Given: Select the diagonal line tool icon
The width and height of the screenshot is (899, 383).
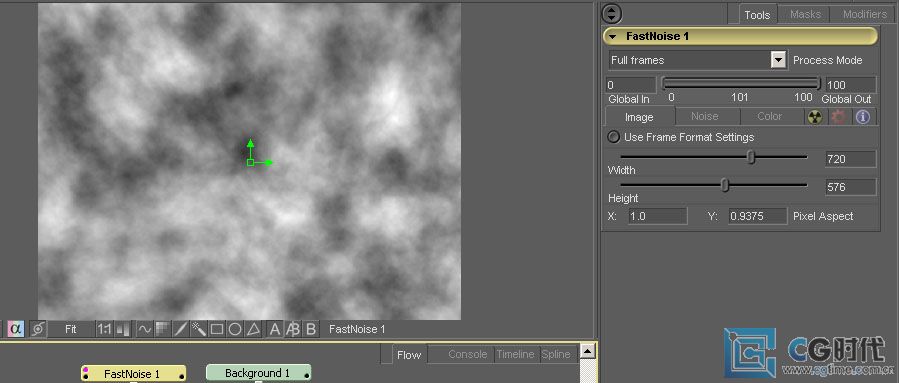Looking at the screenshot, I should point(181,329).
